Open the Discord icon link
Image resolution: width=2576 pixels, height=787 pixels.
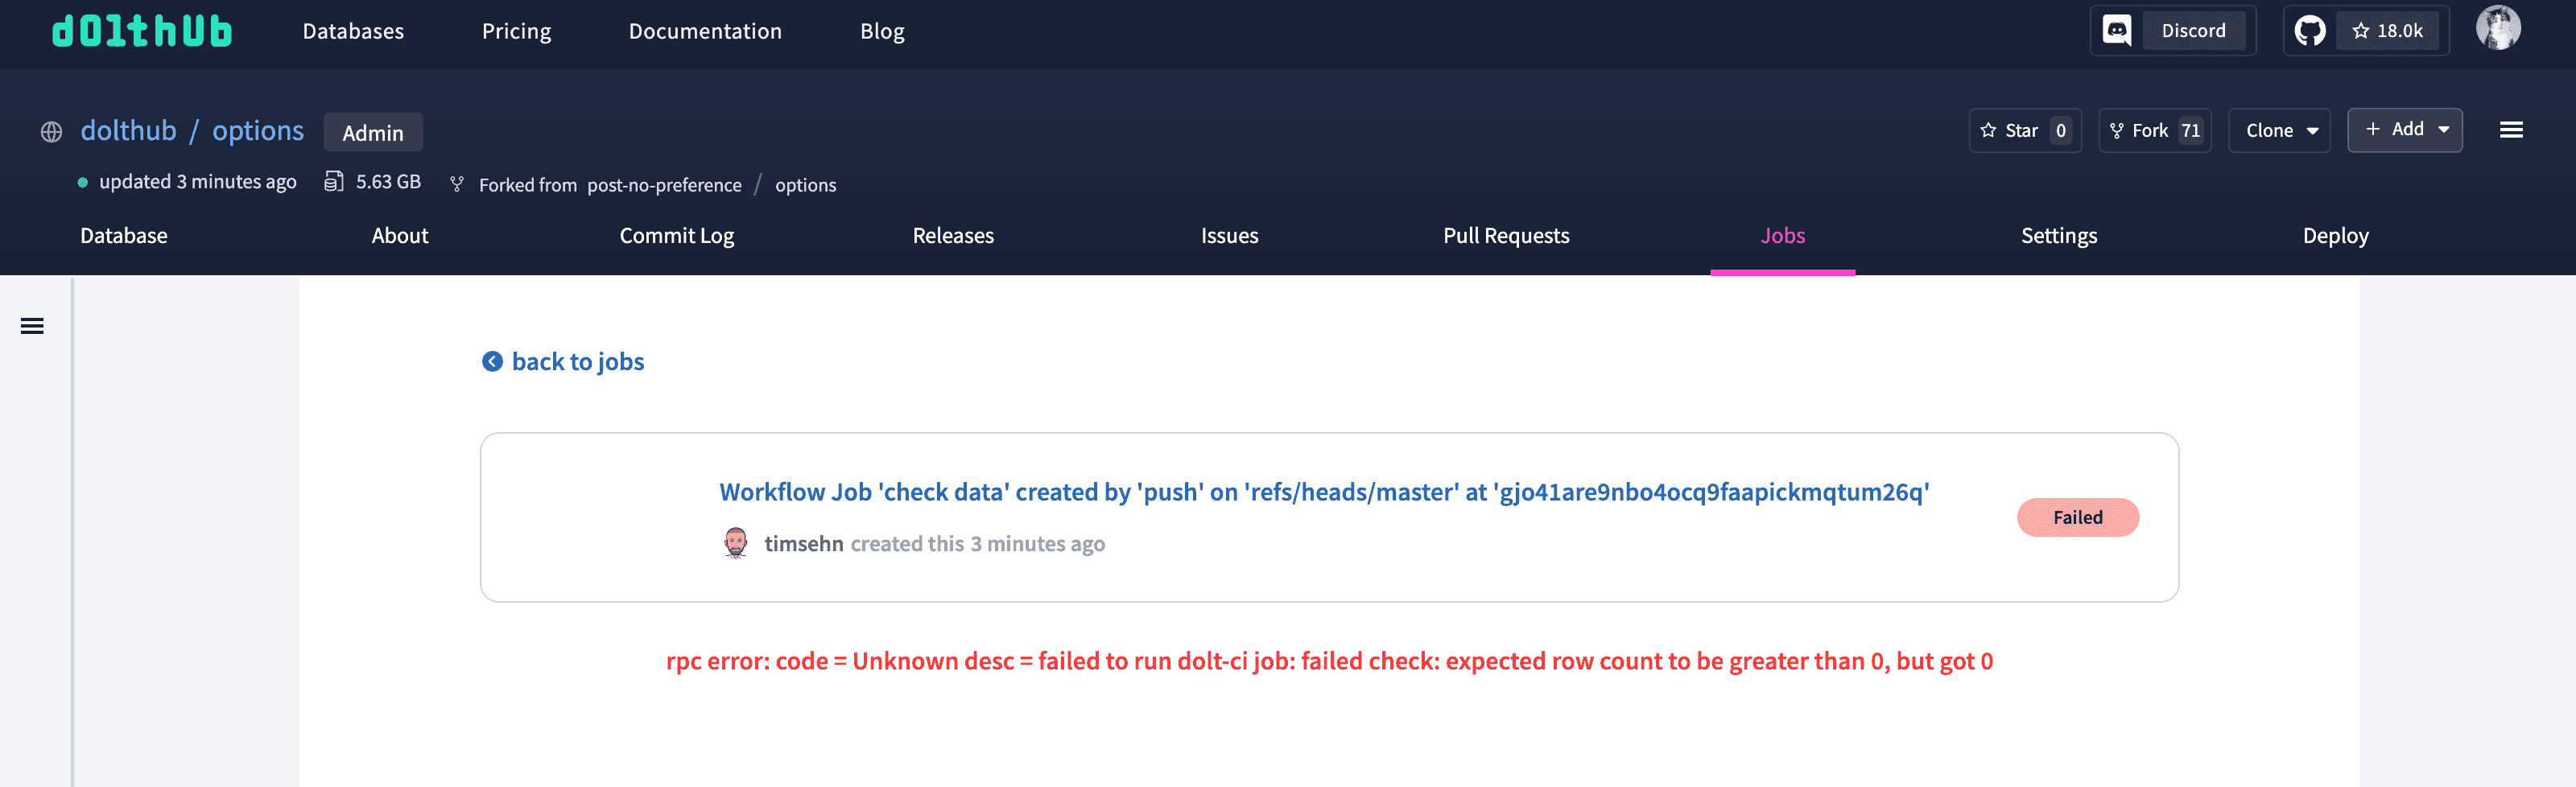point(2117,30)
